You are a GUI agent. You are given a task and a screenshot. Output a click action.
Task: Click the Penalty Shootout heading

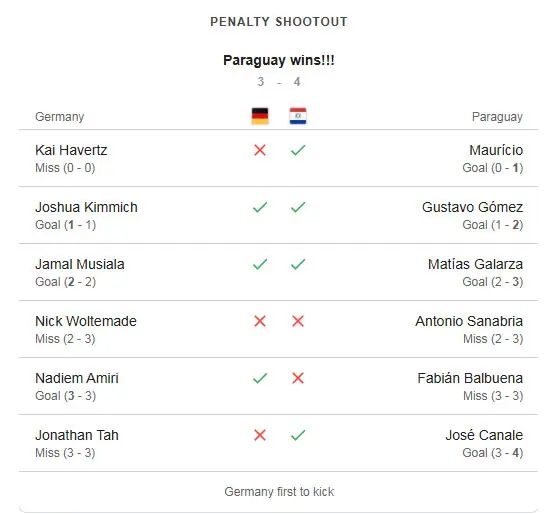point(279,22)
